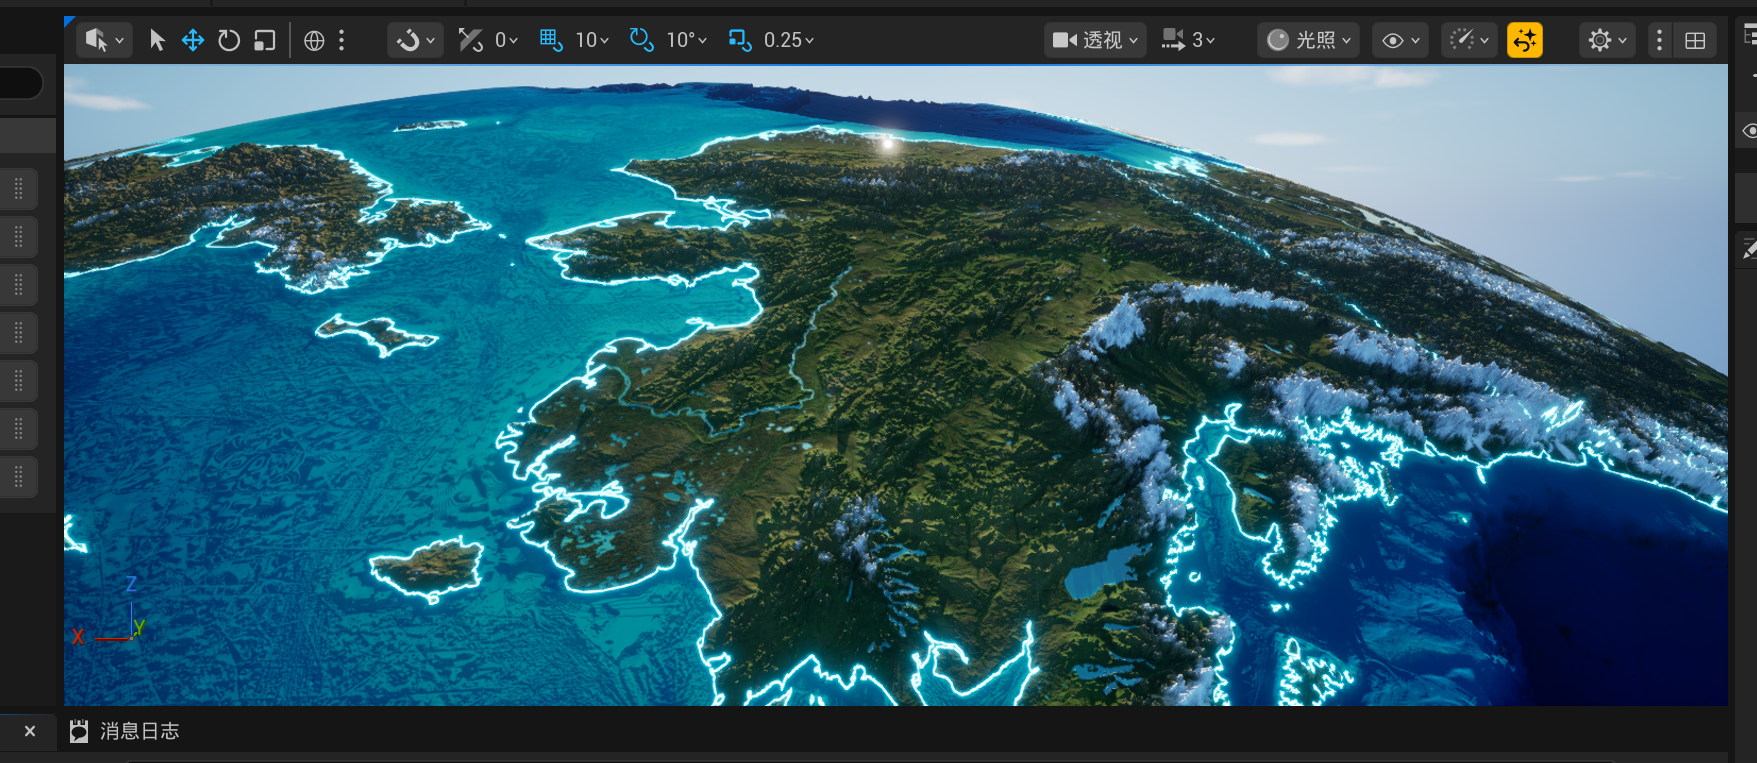The image size is (1757, 763).
Task: Toggle grid location snapping
Action: click(551, 40)
